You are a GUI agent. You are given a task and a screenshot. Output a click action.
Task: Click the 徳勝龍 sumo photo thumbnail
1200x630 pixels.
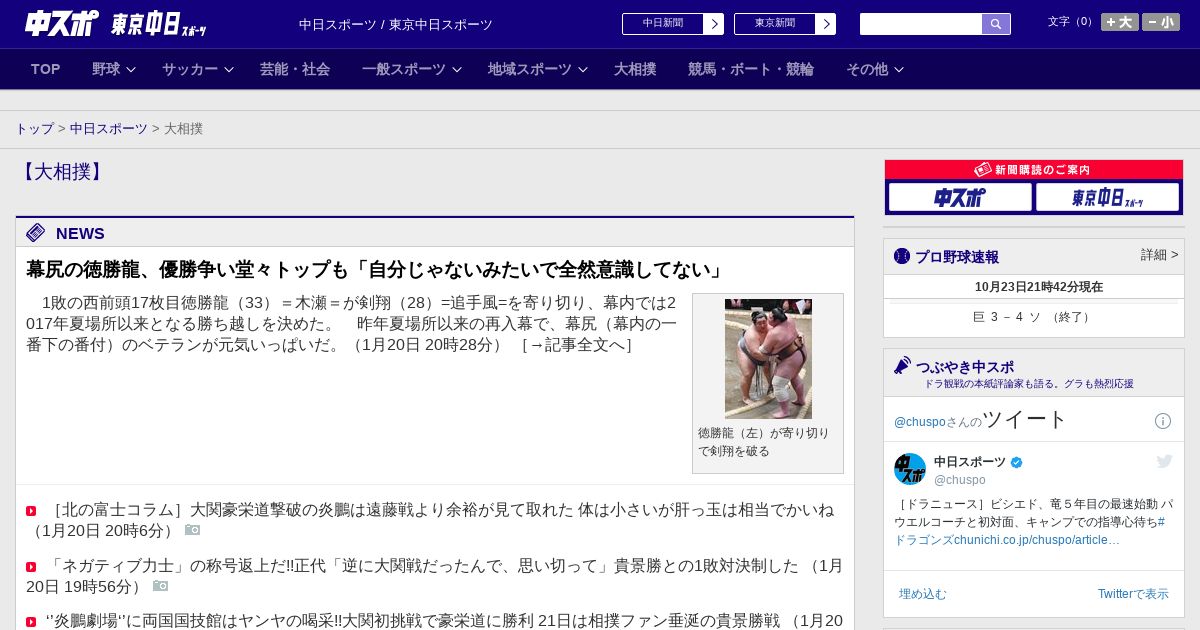click(x=768, y=359)
